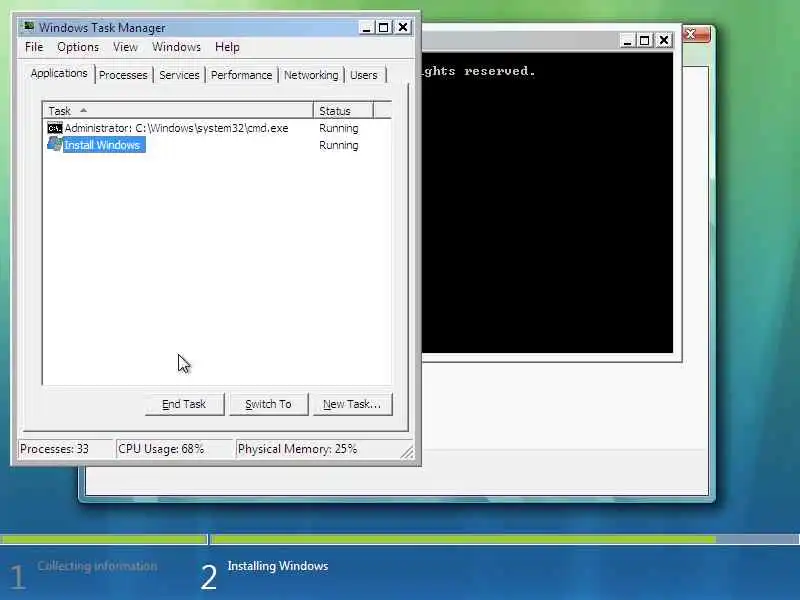Viewport: 800px width, 600px height.
Task: Click the CPU Usage: 68% status entry
Action: click(x=173, y=449)
